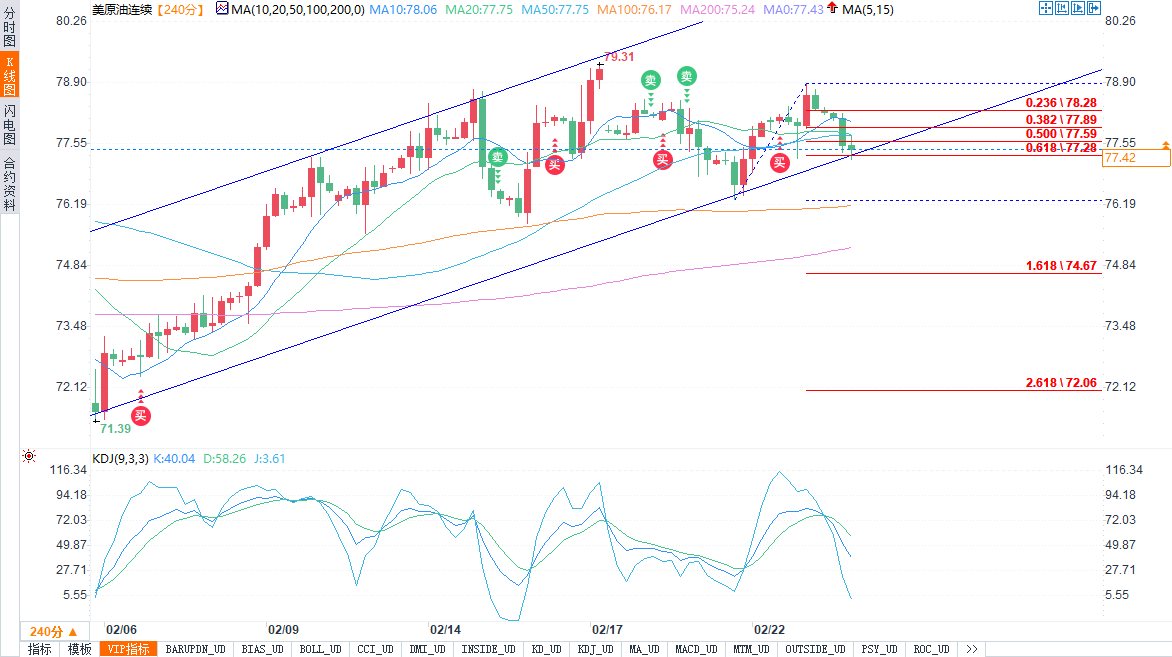This screenshot has width=1172, height=657.
Task: Select the 1.618 \ 74.67 Fibonacci level
Action: (1061, 265)
